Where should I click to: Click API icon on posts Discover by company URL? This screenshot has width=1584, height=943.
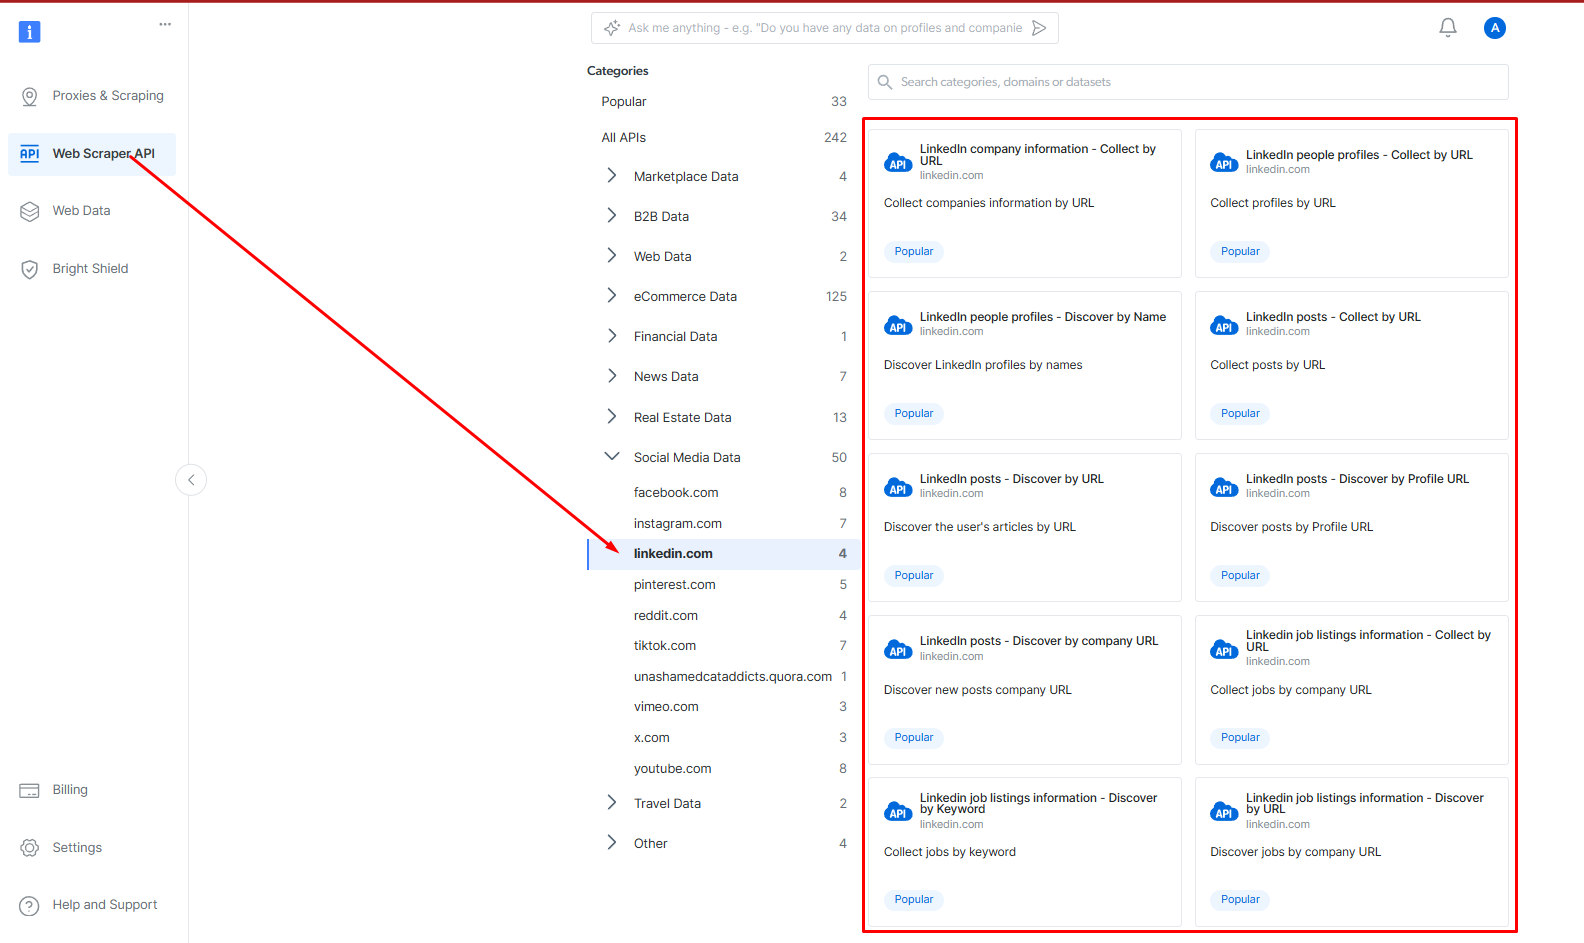click(898, 649)
